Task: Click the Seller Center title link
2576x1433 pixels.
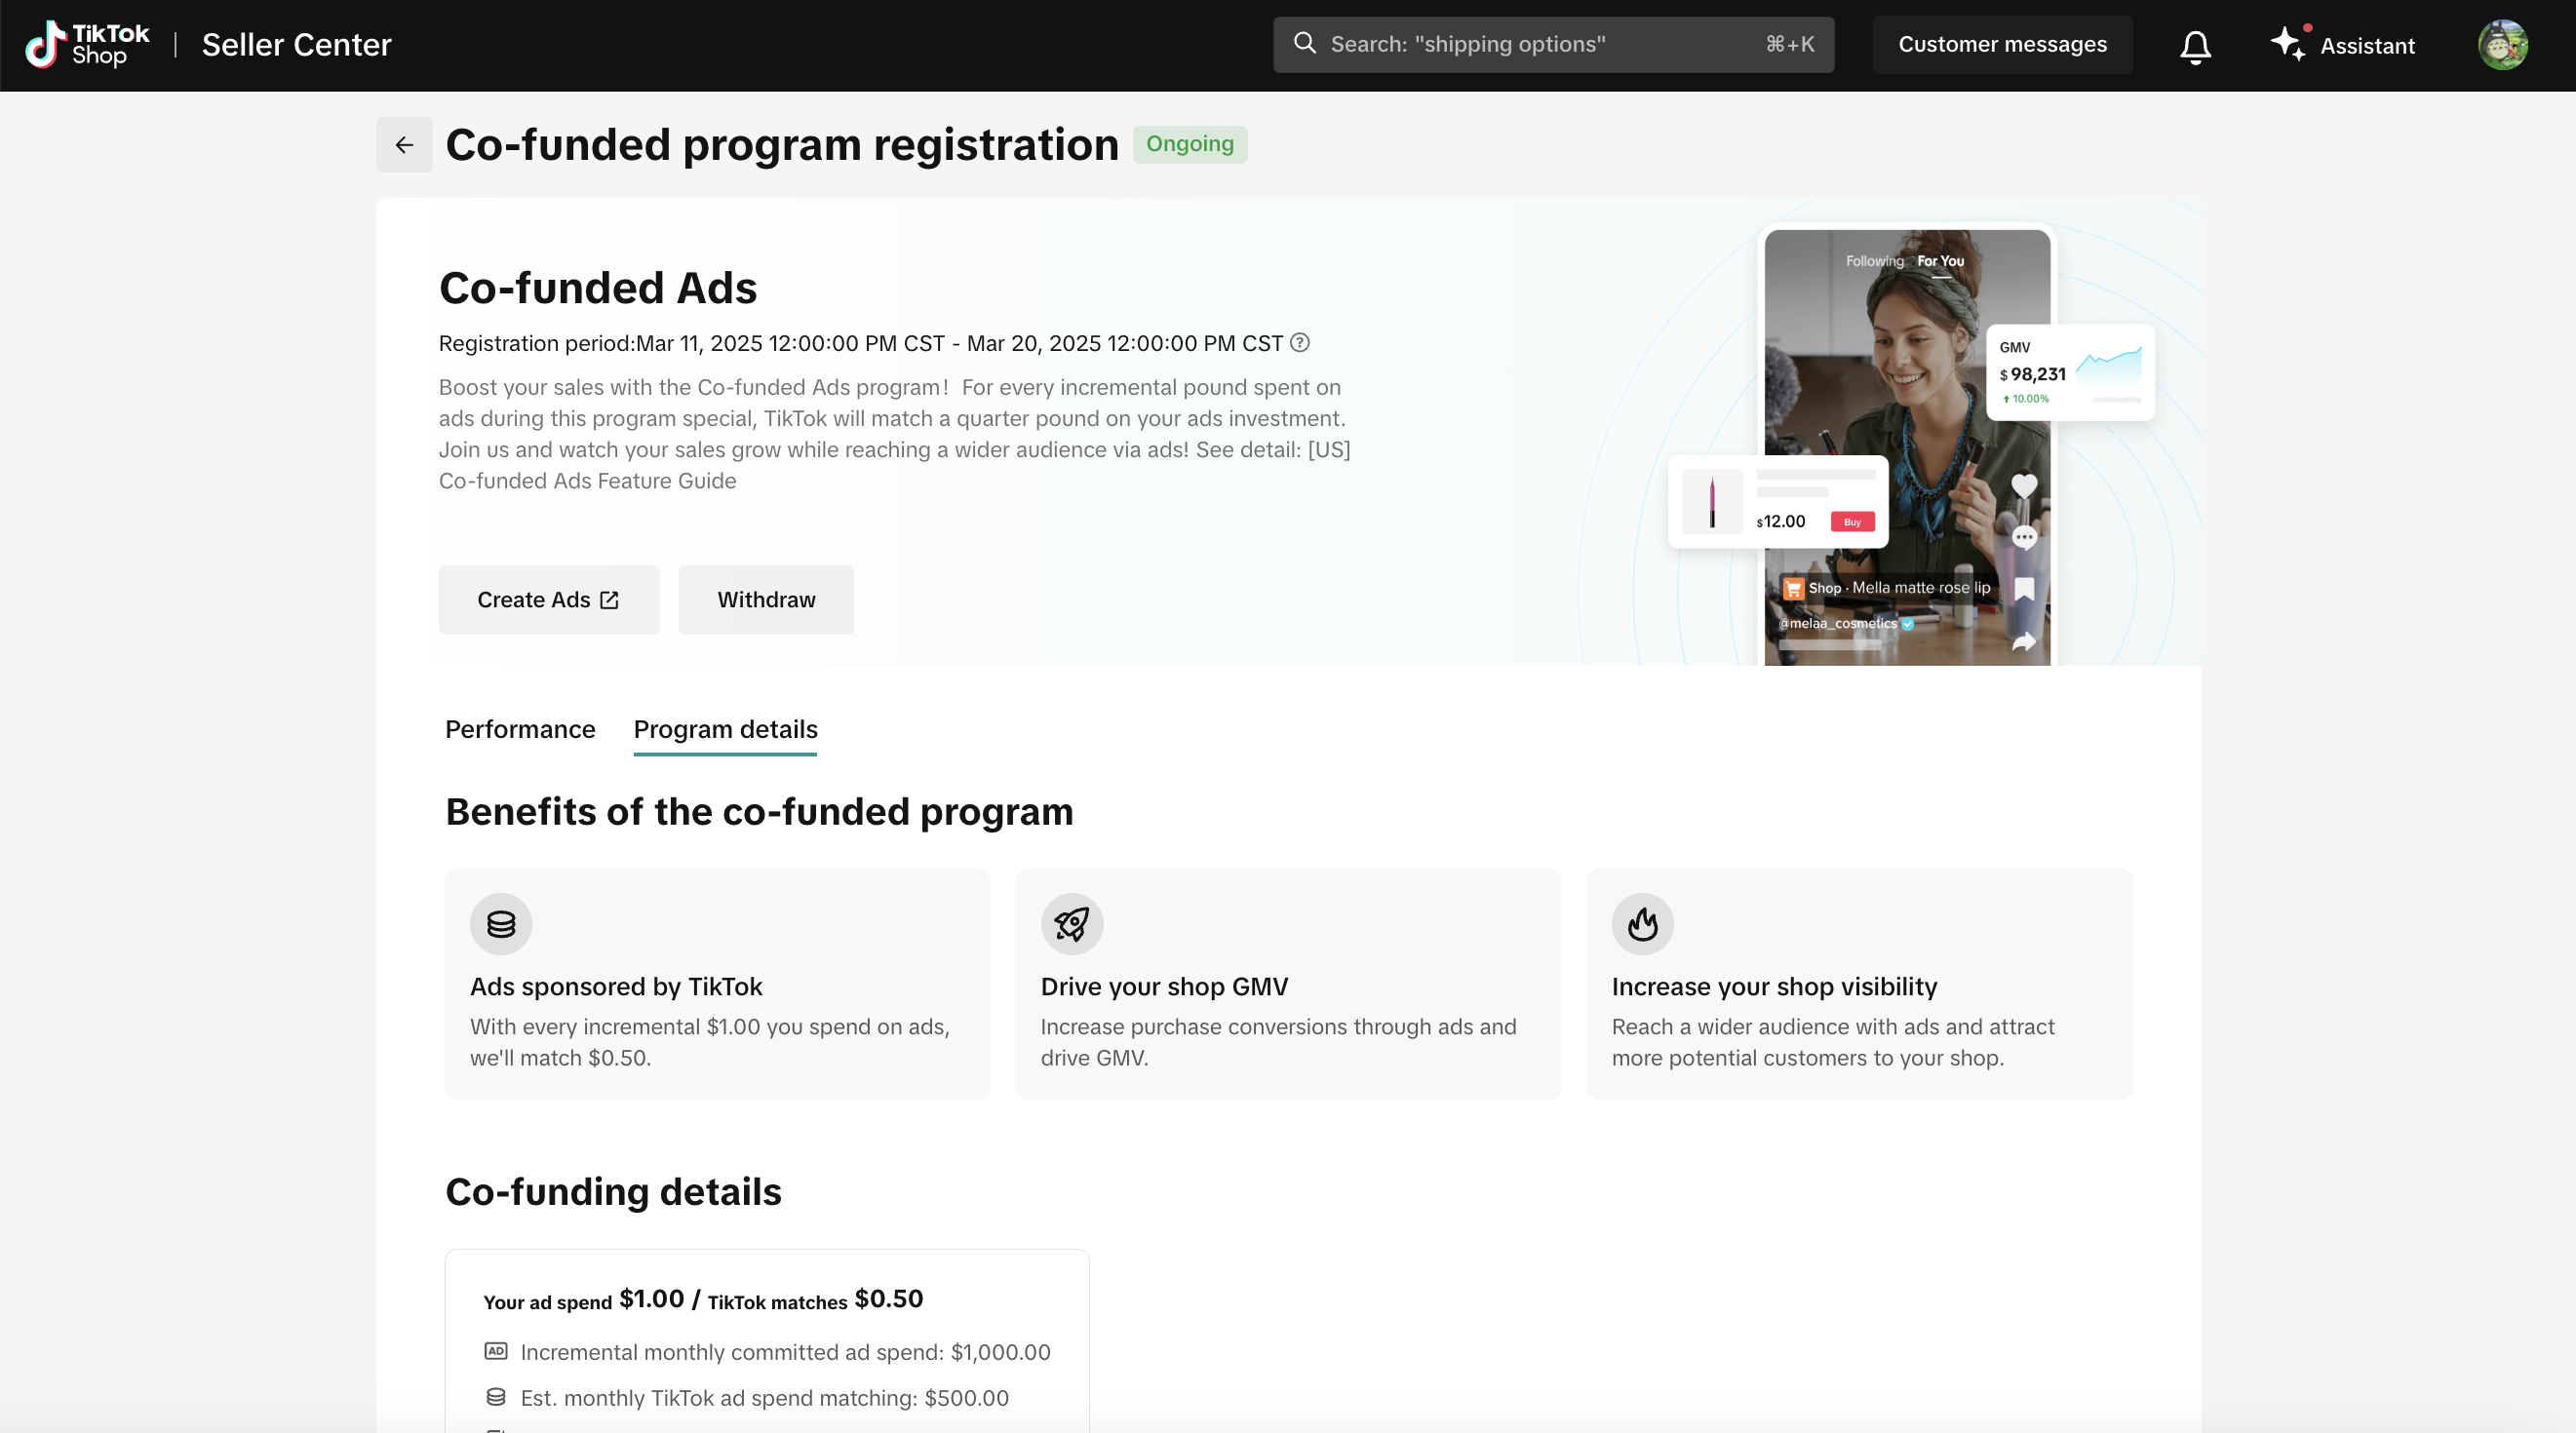Action: pos(296,45)
